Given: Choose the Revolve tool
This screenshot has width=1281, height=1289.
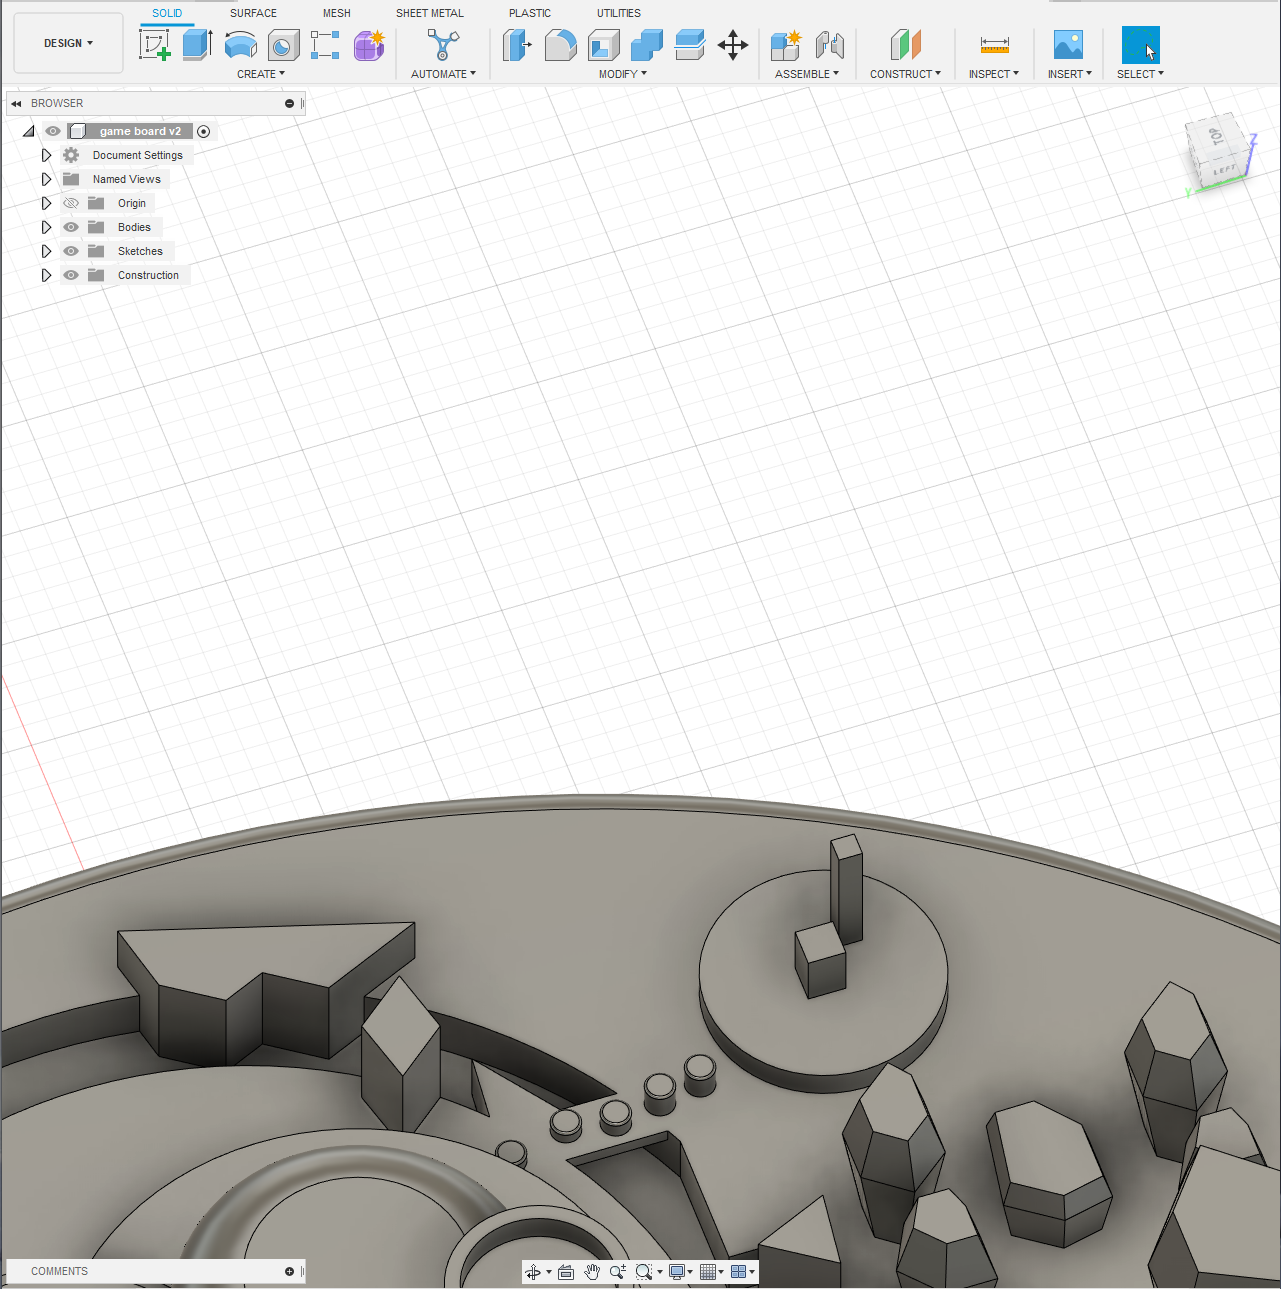Looking at the screenshot, I should [240, 45].
